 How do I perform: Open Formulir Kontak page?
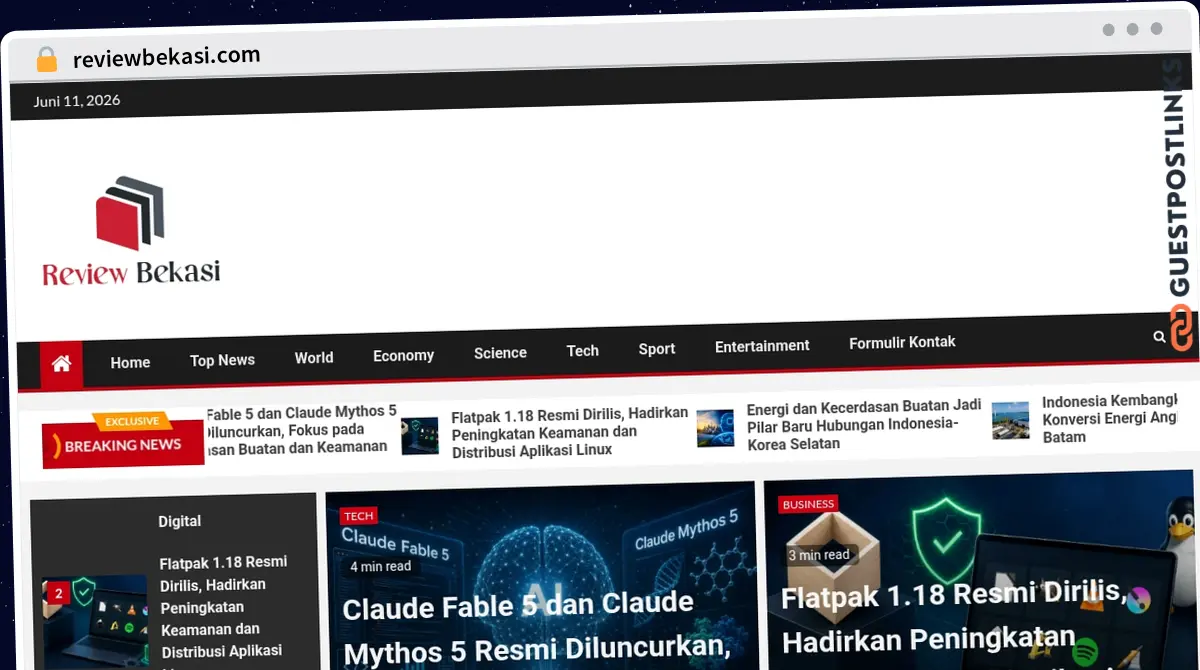[902, 342]
